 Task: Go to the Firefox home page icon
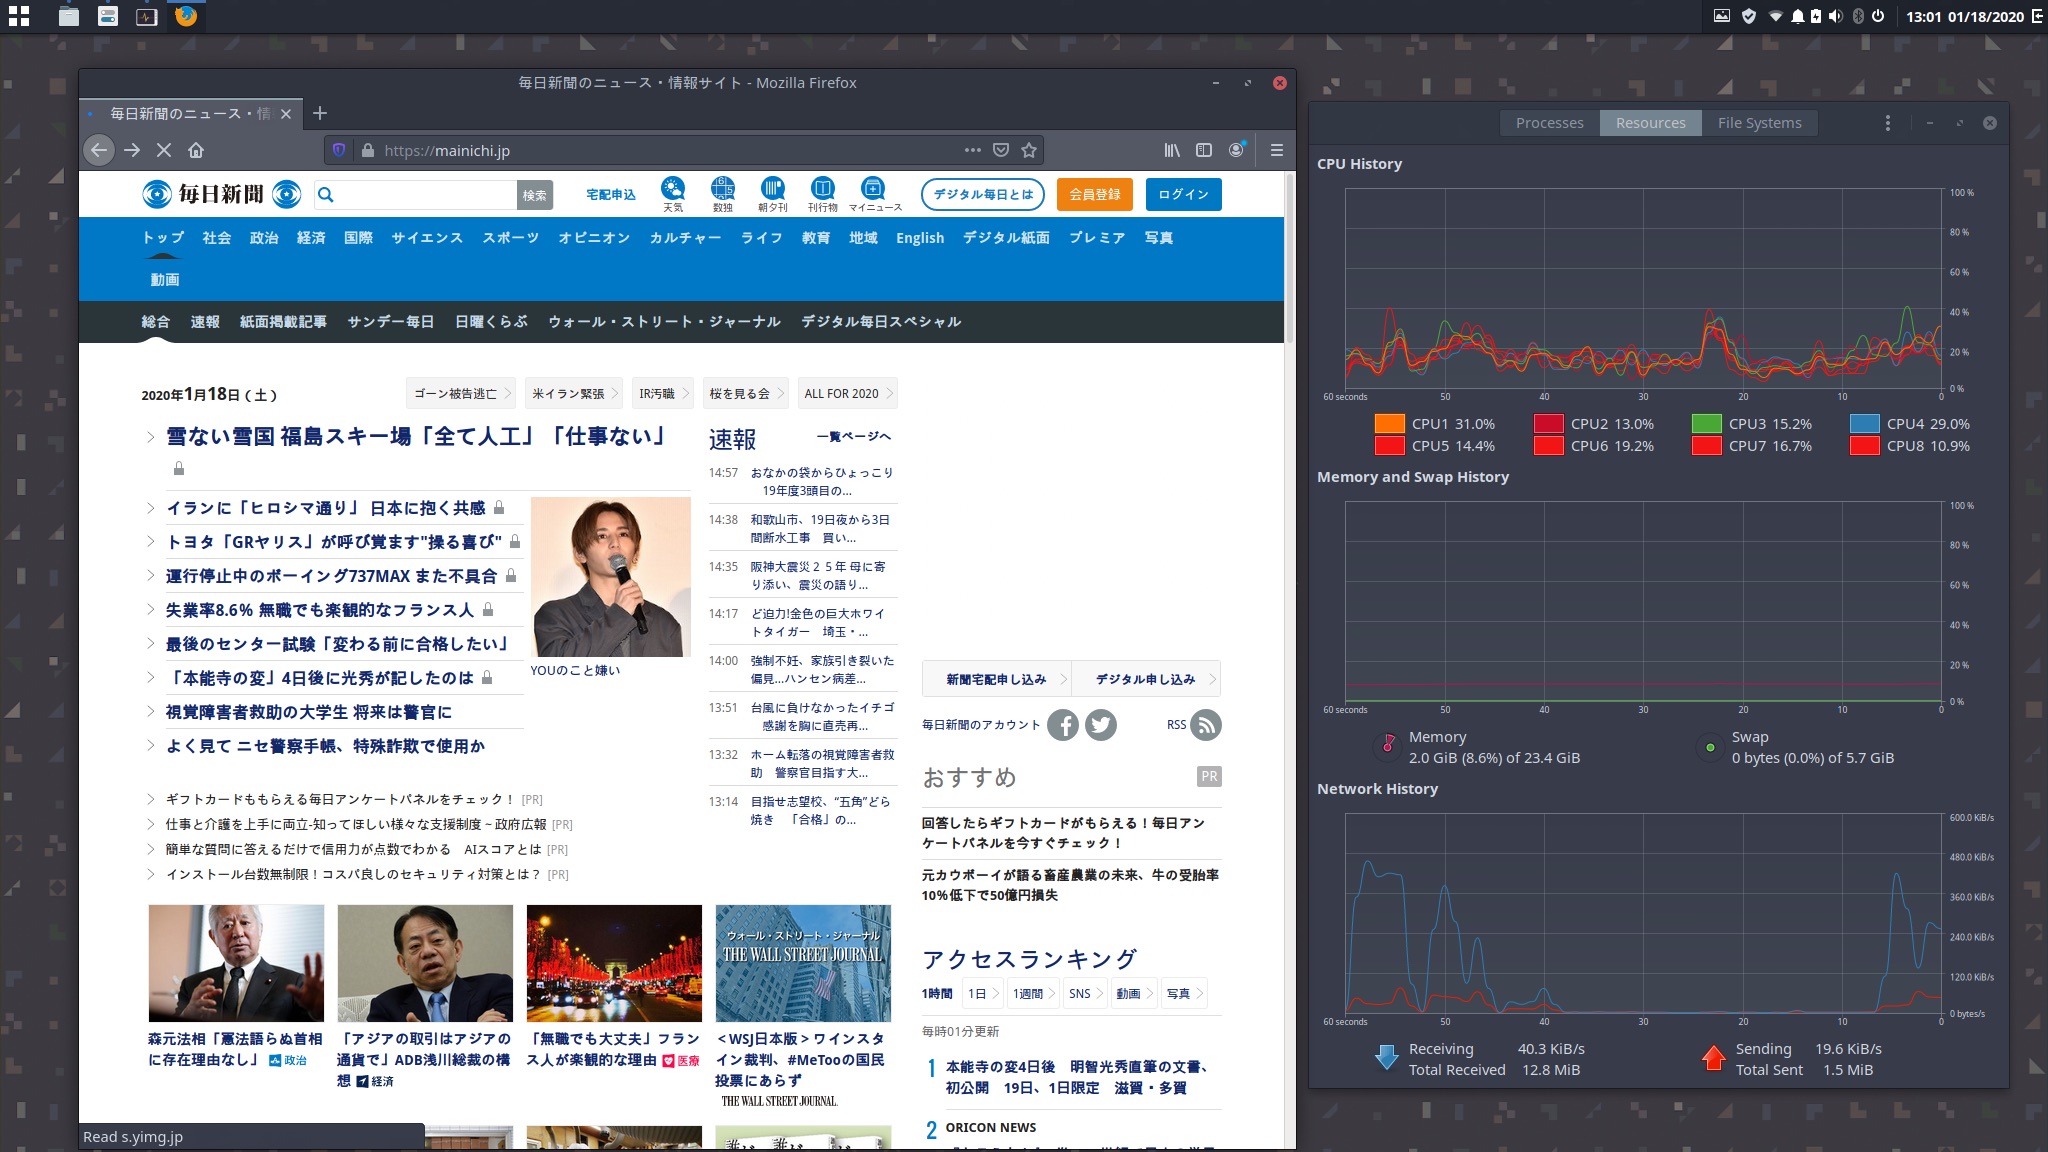(x=196, y=150)
